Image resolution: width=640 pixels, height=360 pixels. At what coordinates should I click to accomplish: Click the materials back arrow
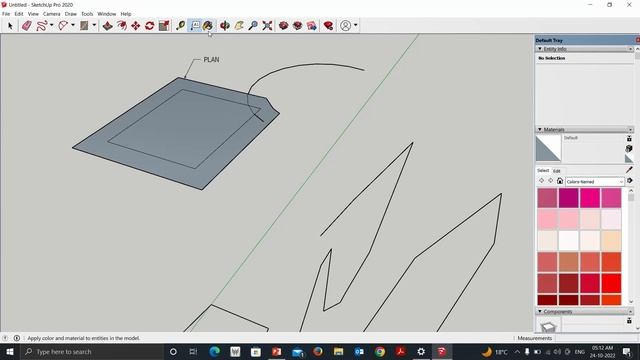pyautogui.click(x=542, y=181)
